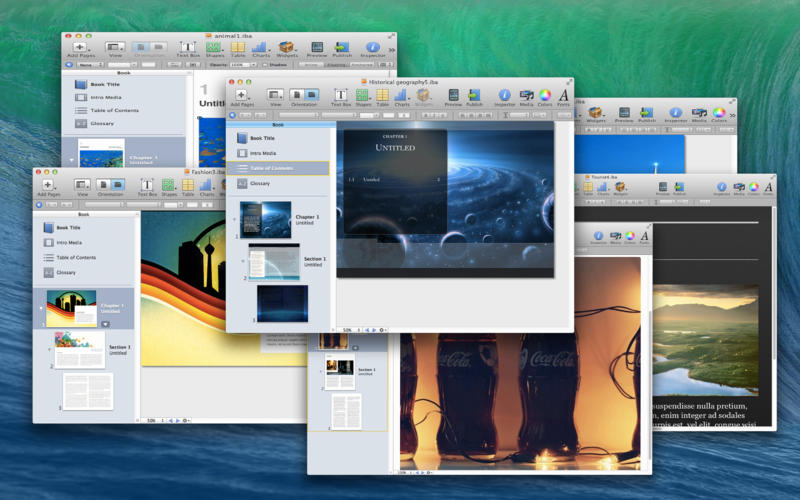Select Table of Contents in Historical geography5 sidebar
This screenshot has width=800, height=500.
(x=271, y=168)
